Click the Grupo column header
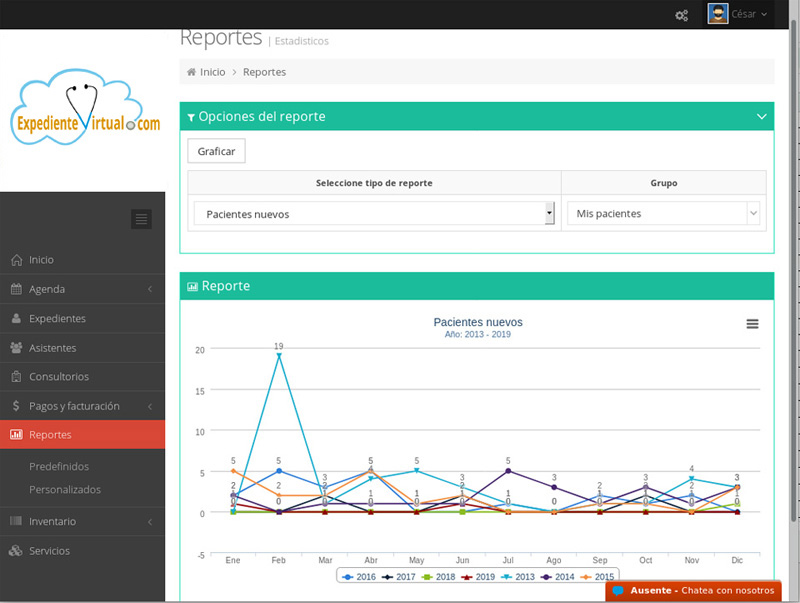 pos(664,183)
